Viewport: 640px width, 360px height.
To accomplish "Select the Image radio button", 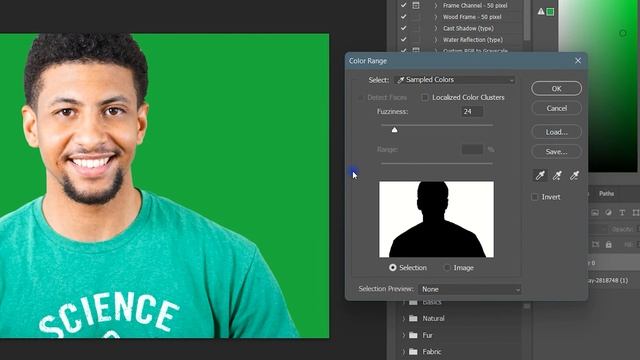I will click(x=447, y=268).
